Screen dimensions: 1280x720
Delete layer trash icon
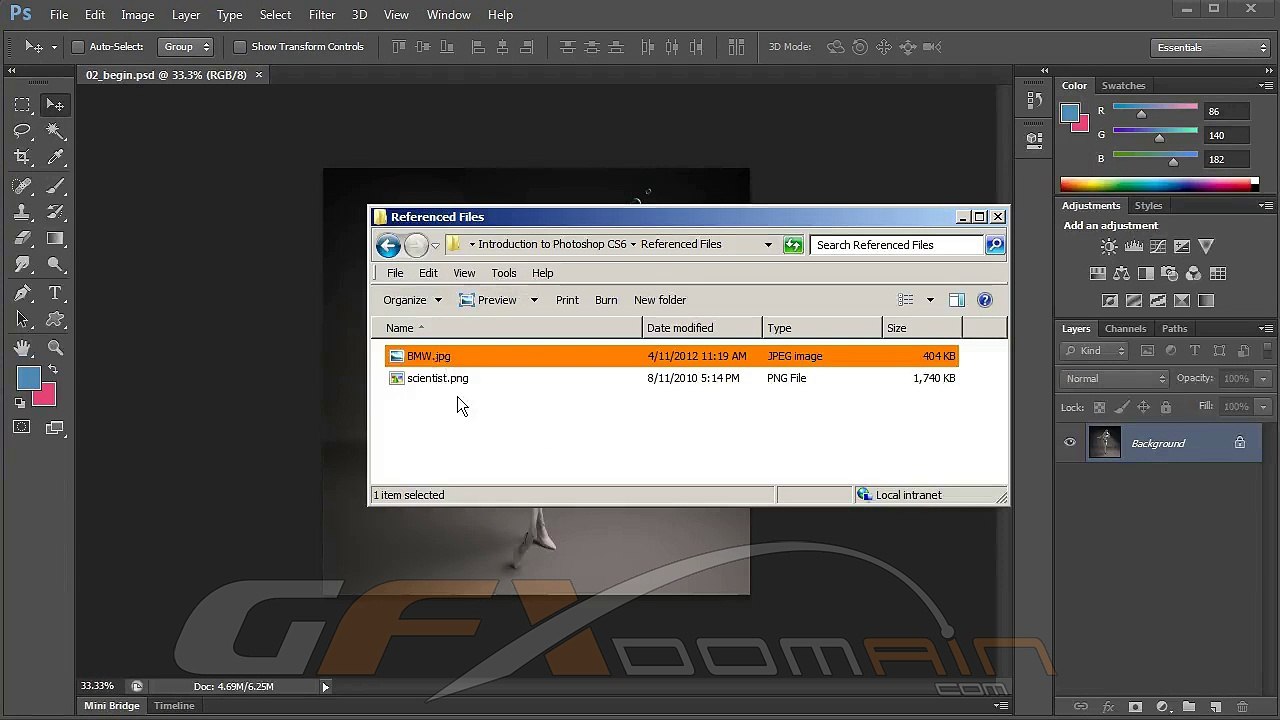click(x=1242, y=707)
